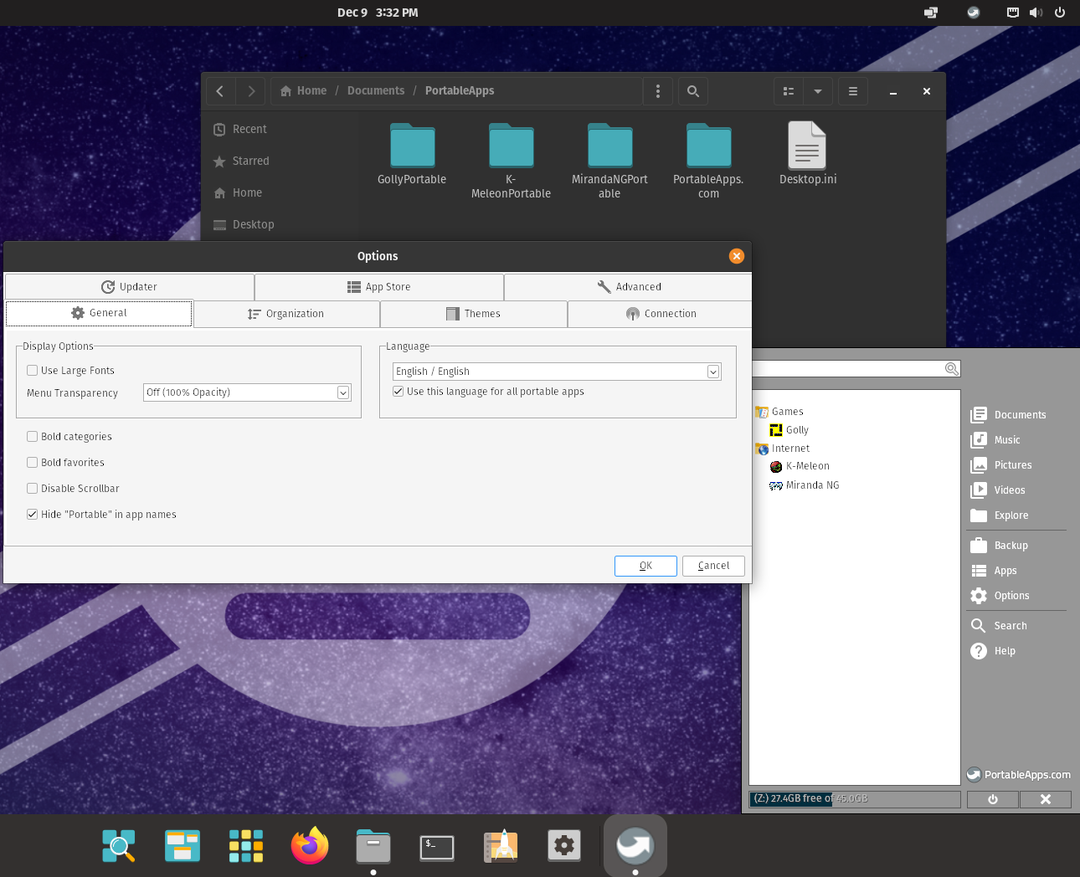Viewport: 1080px width, 877px height.
Task: Open the MirandaNGPortable folder
Action: click(x=609, y=160)
